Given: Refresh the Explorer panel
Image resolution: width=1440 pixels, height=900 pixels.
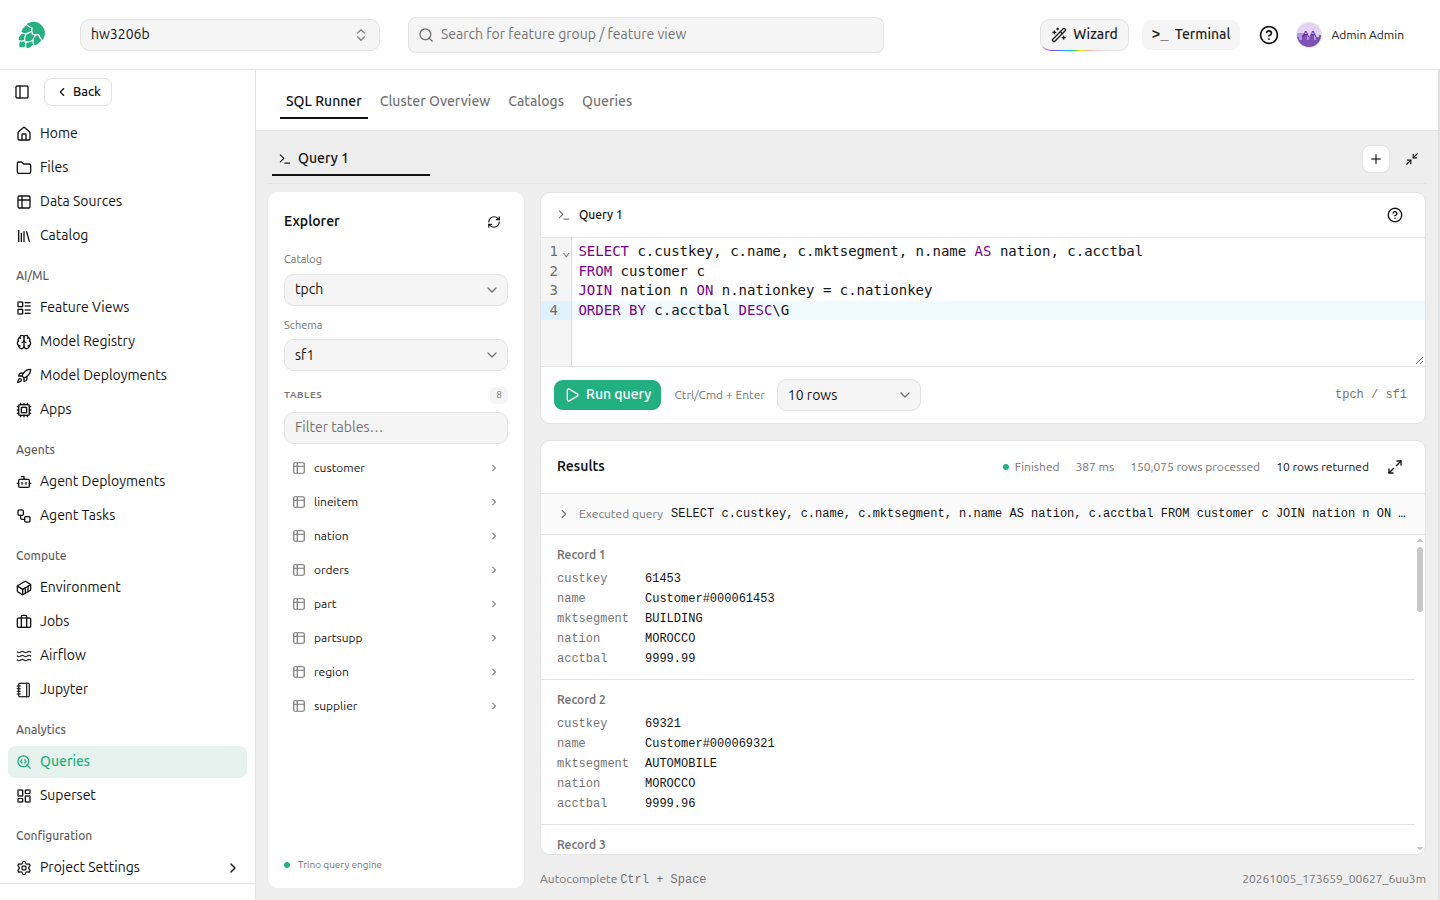Looking at the screenshot, I should pyautogui.click(x=494, y=222).
